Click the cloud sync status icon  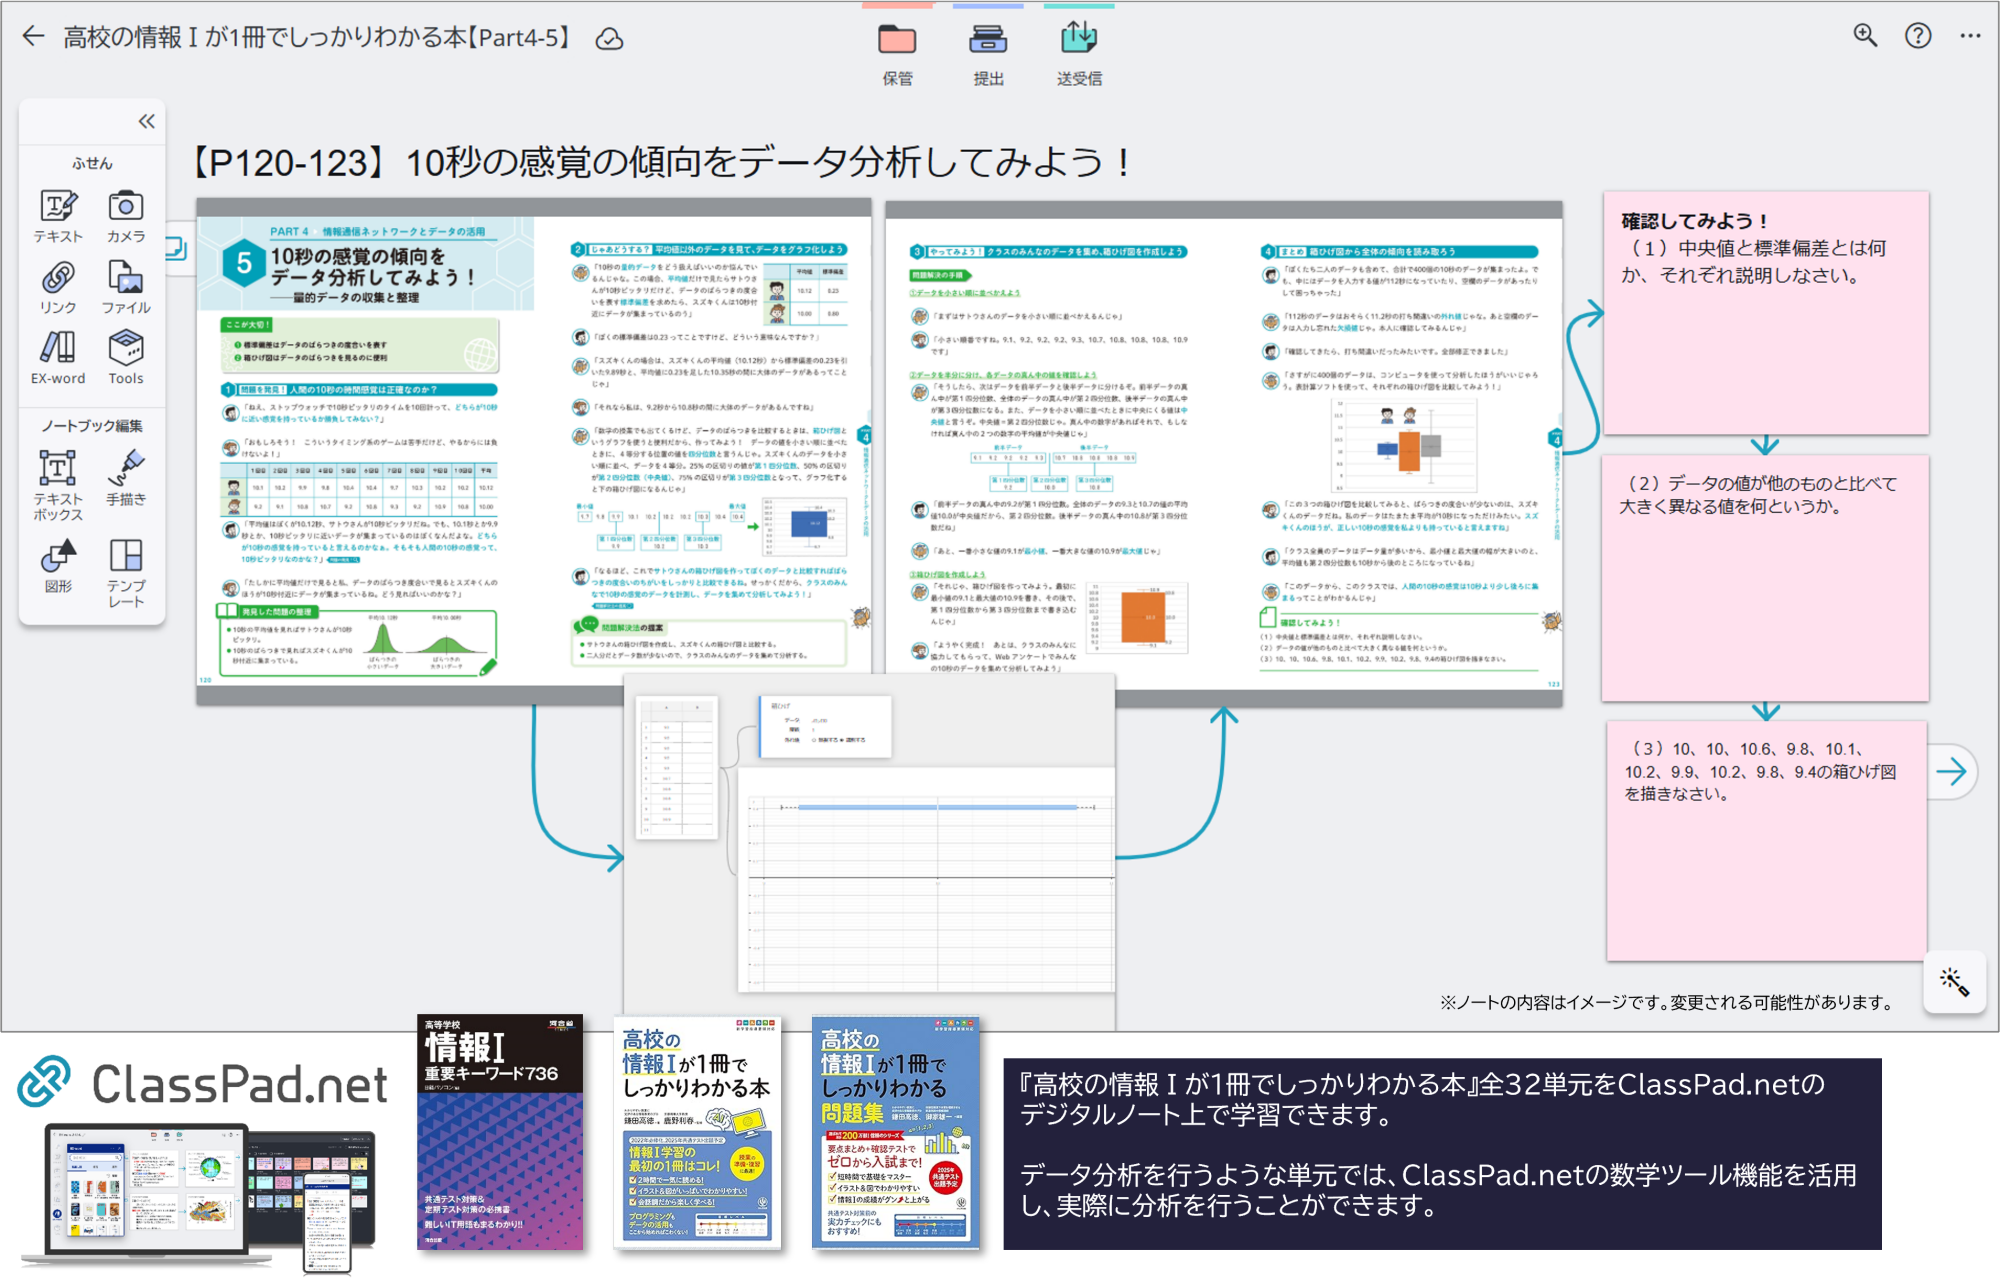pos(609,39)
